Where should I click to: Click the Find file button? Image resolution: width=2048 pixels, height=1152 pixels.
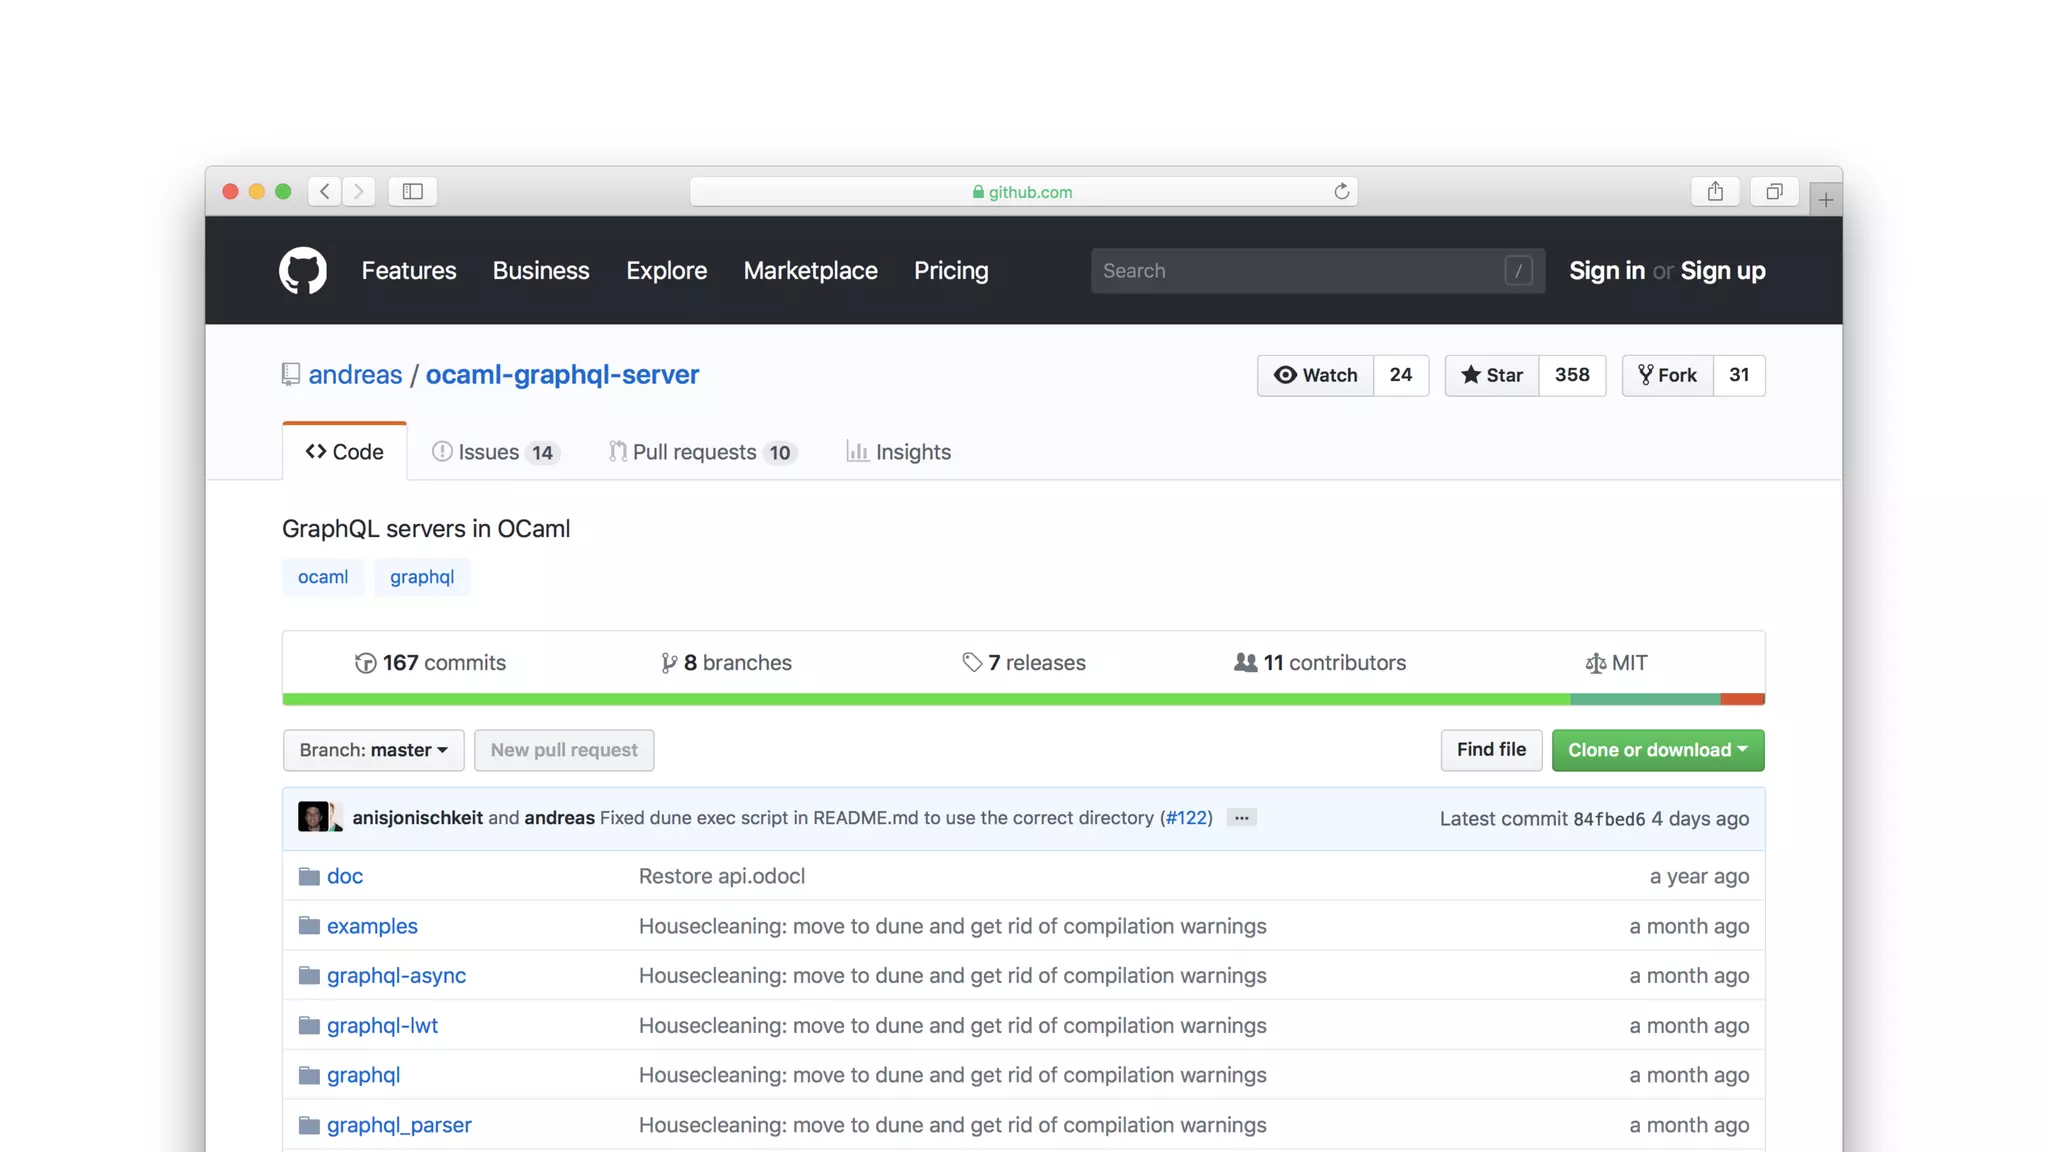[x=1490, y=750]
